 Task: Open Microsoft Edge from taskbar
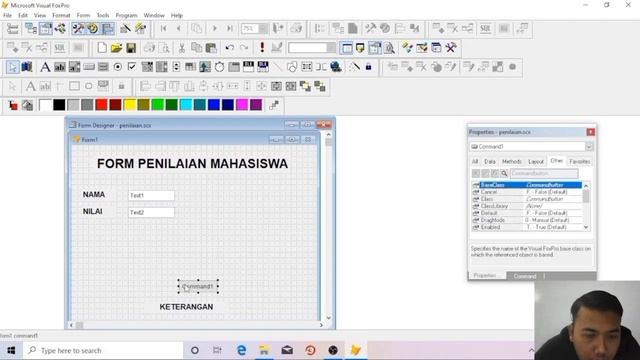[241, 350]
